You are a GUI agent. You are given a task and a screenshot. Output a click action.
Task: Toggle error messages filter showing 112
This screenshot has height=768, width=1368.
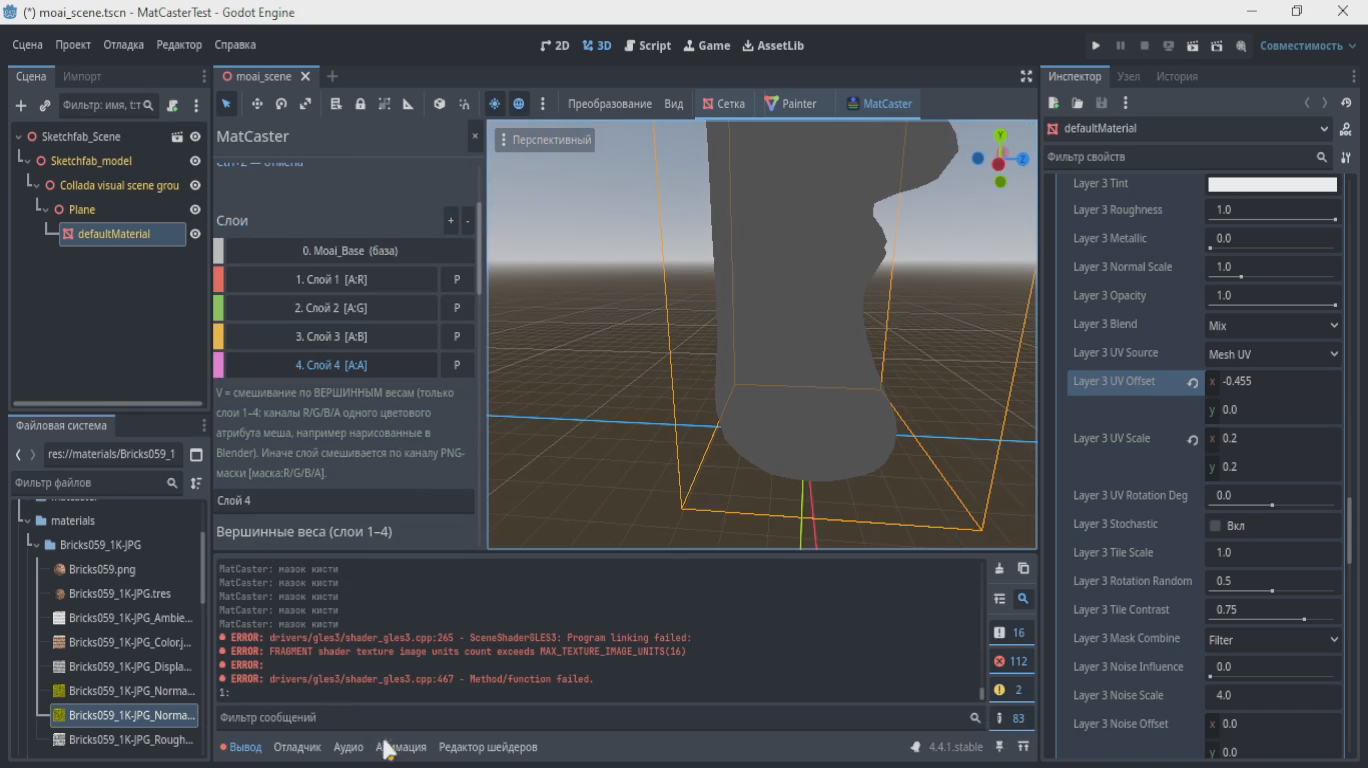pos(1010,661)
